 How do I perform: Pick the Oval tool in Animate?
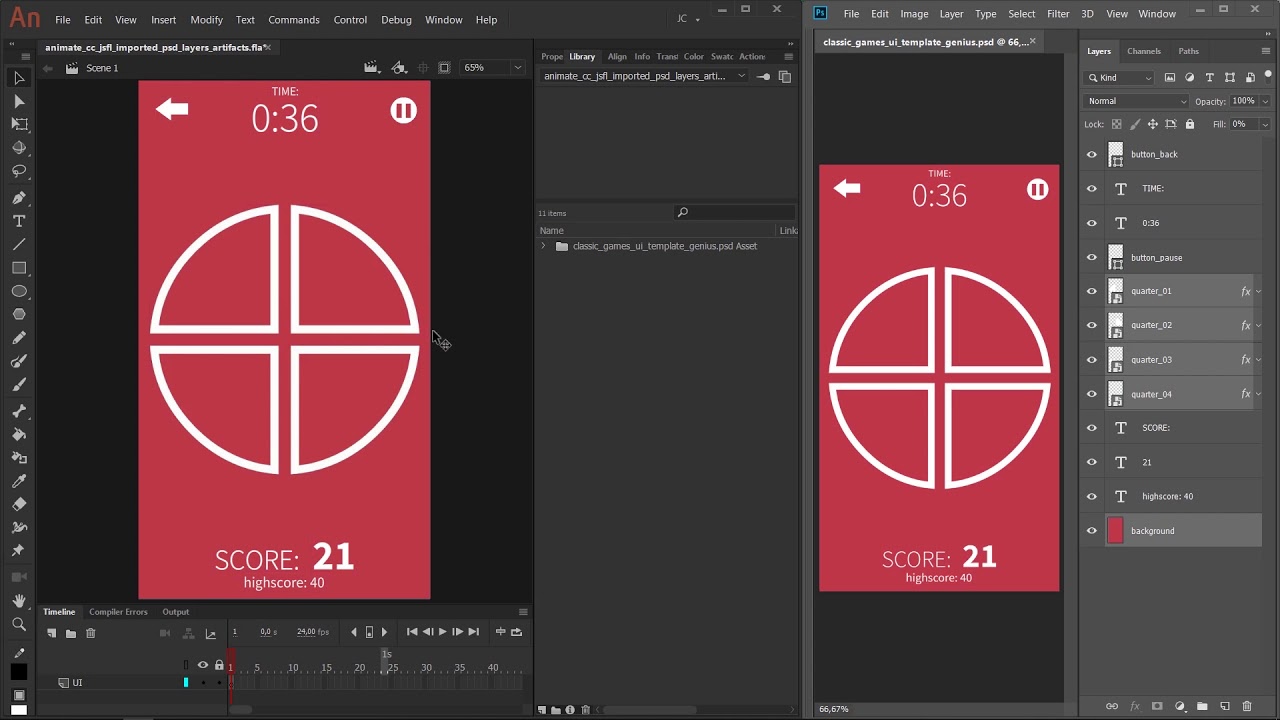(19, 291)
